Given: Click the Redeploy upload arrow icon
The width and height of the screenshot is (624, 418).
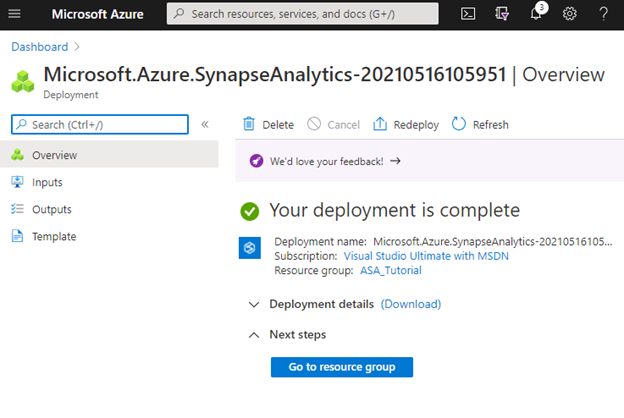Looking at the screenshot, I should (380, 124).
